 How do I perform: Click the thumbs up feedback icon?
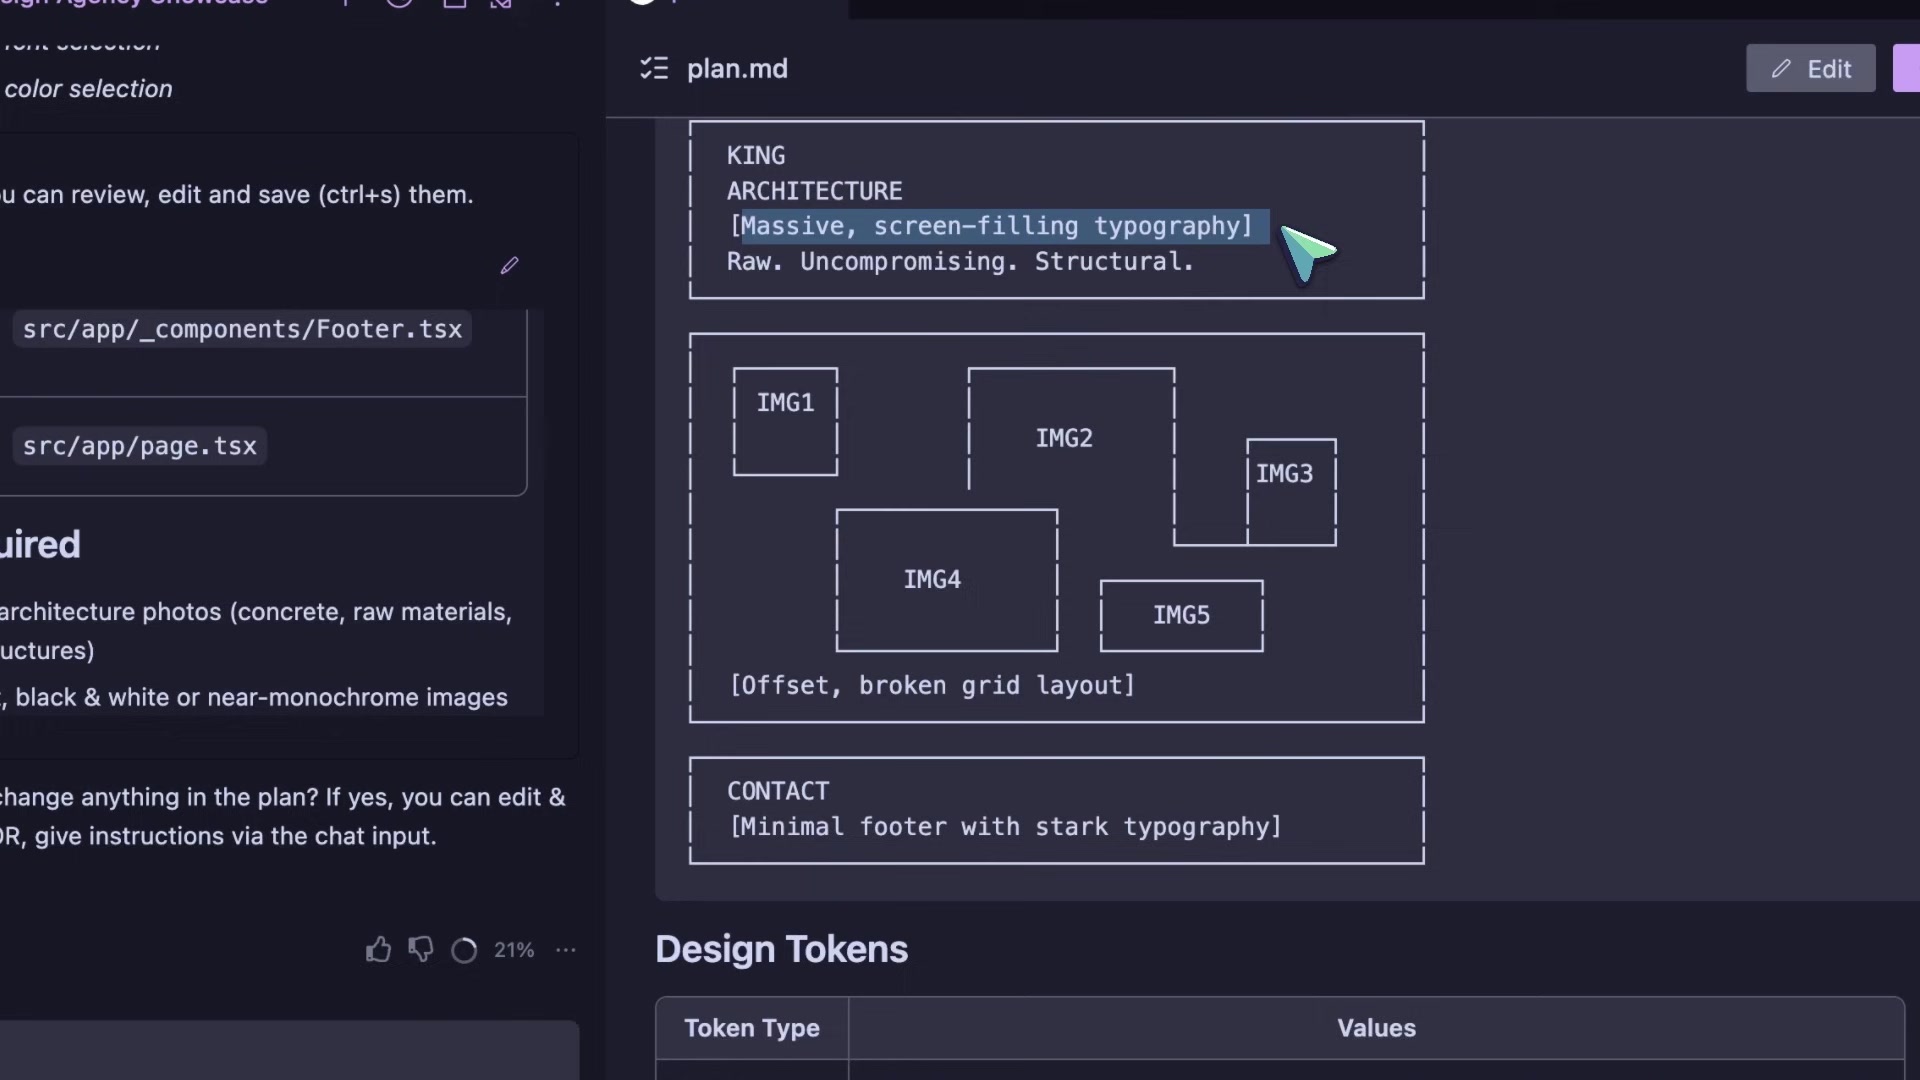pos(378,949)
